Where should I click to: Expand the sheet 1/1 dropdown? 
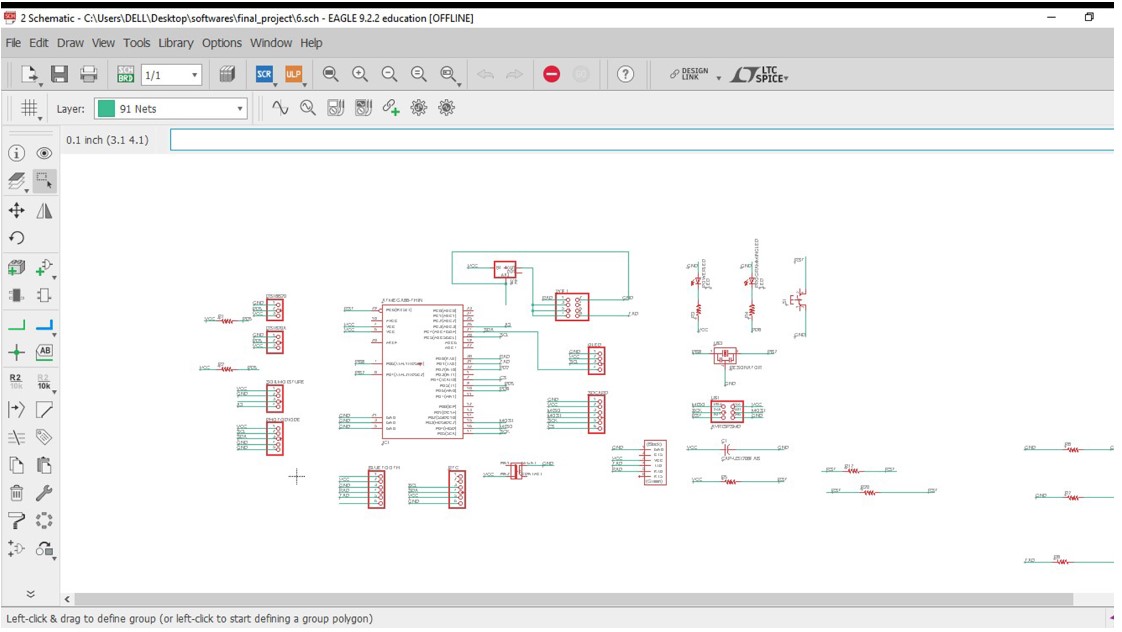point(171,75)
